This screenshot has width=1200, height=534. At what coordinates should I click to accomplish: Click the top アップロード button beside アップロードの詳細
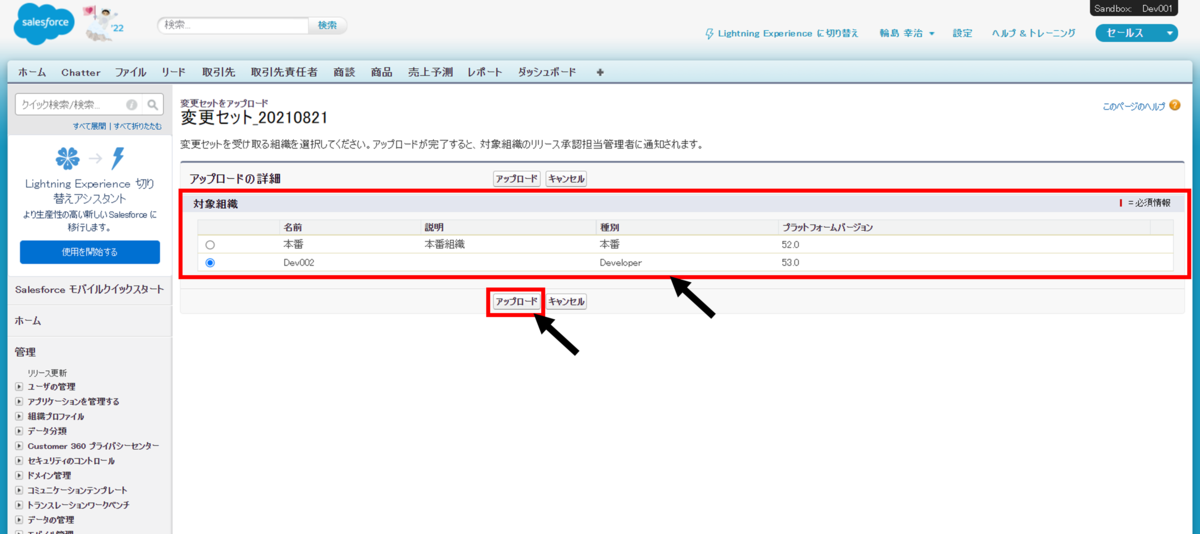coord(517,179)
